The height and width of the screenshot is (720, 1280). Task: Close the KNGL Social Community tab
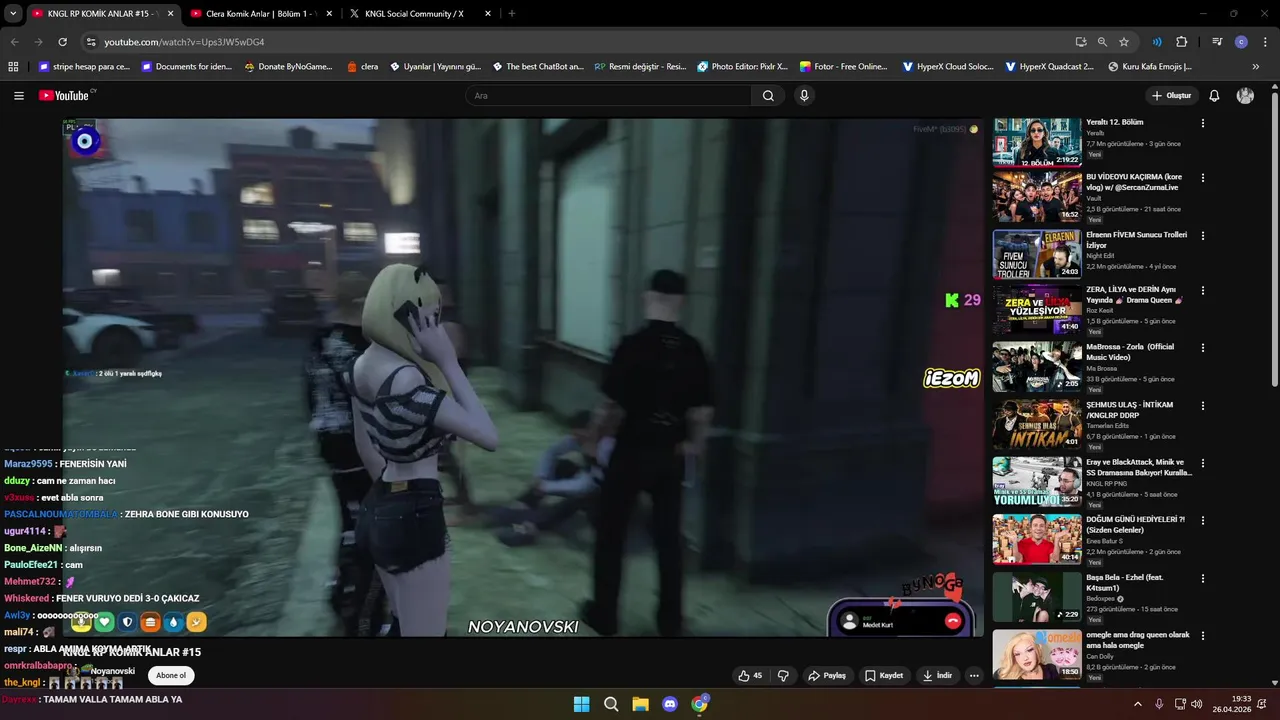pyautogui.click(x=488, y=14)
